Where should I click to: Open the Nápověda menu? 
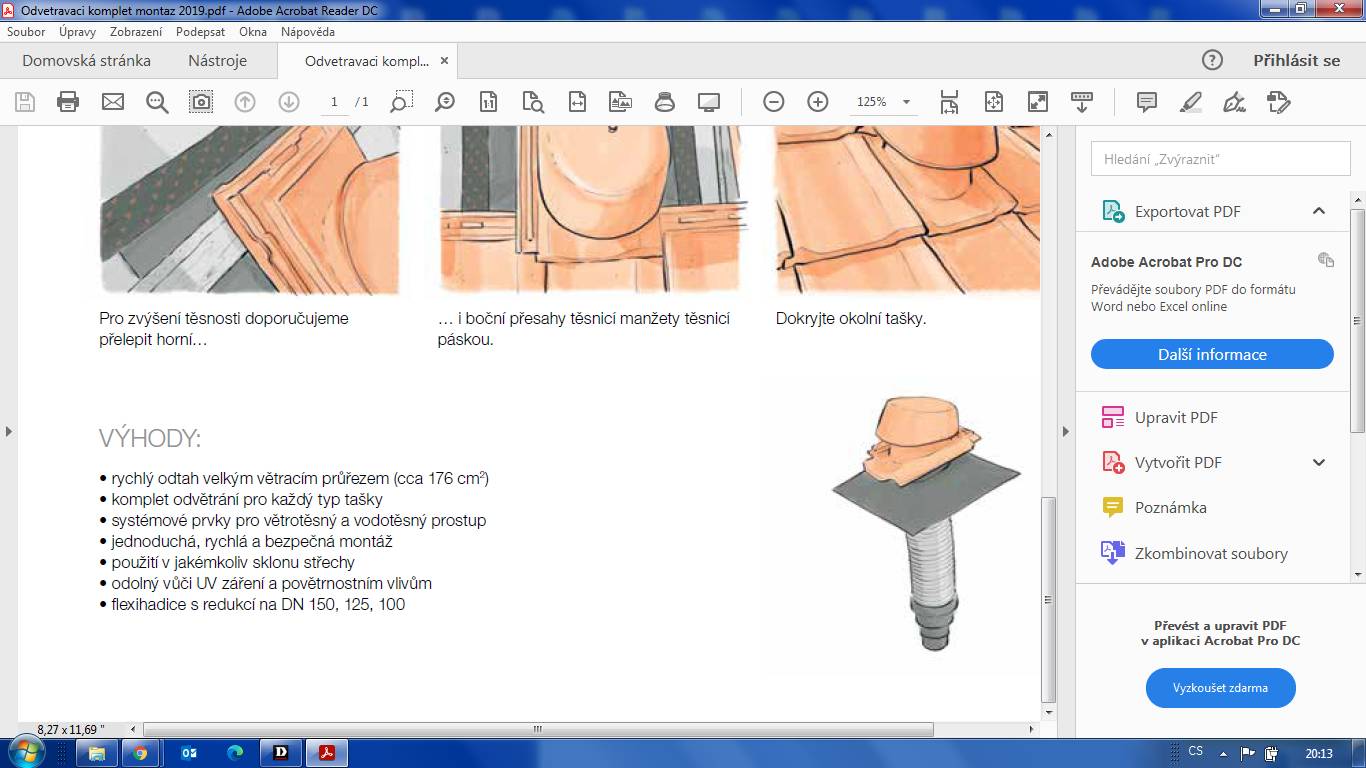(307, 32)
